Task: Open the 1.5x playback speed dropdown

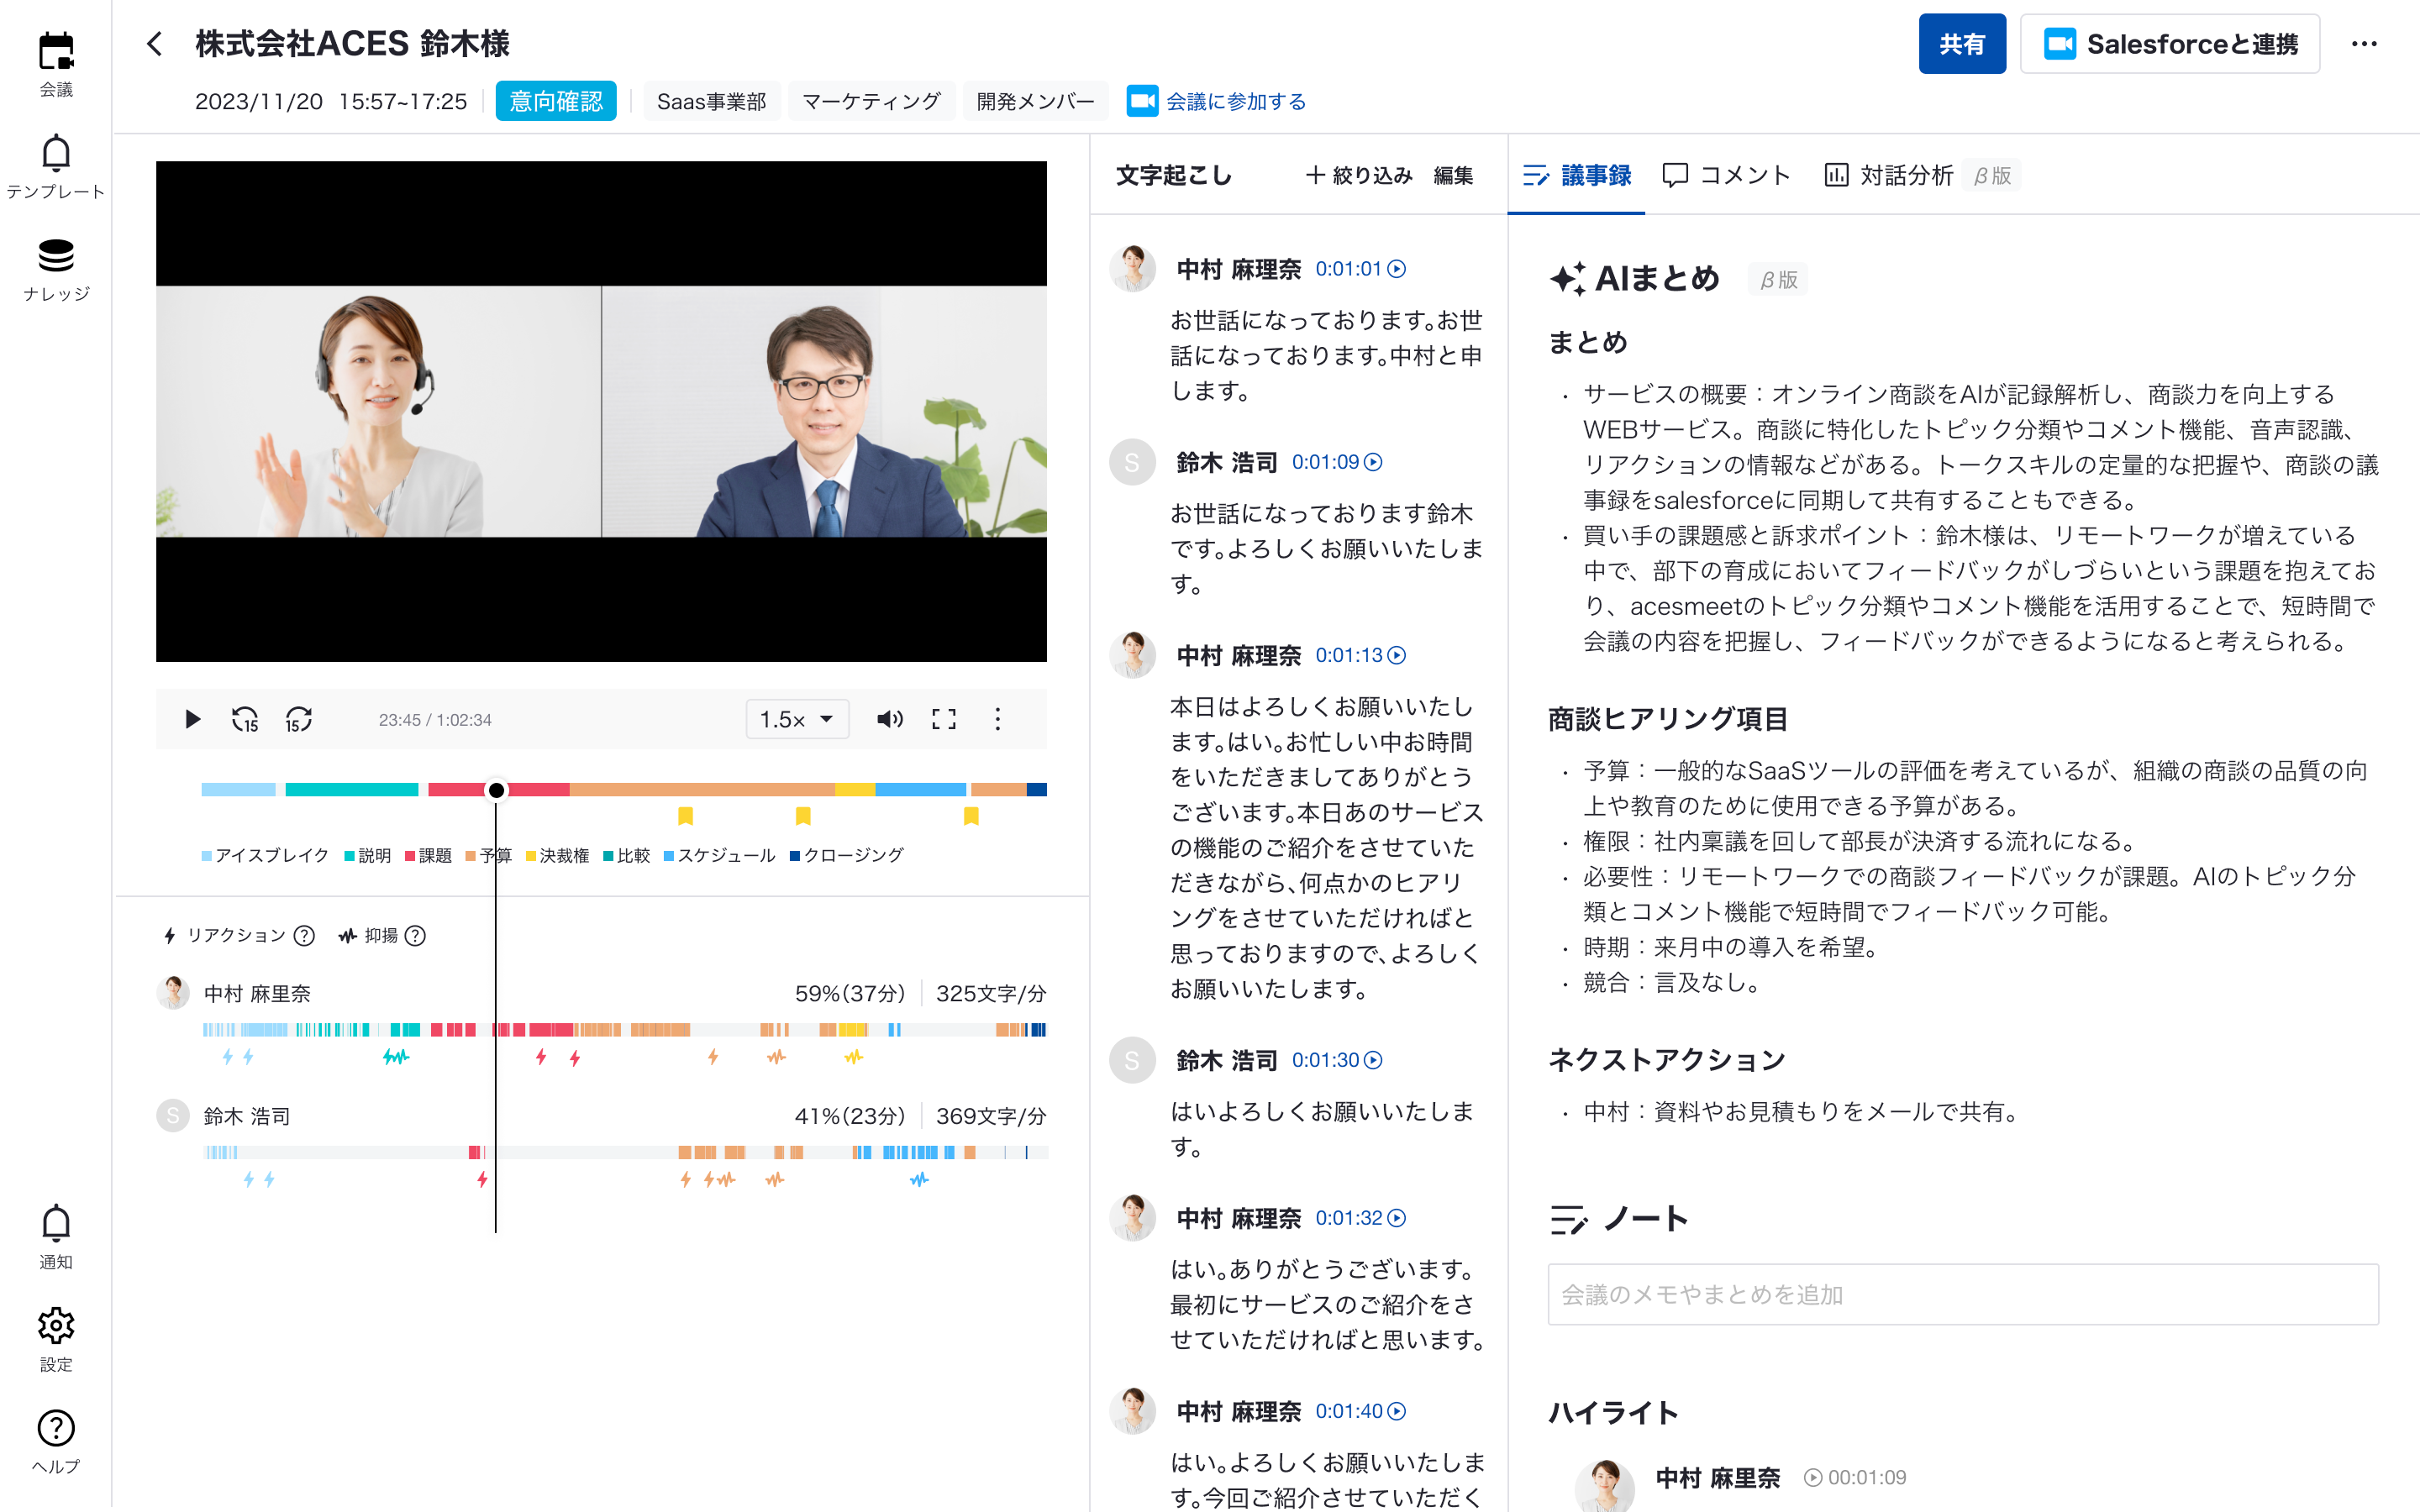Action: pyautogui.click(x=797, y=719)
